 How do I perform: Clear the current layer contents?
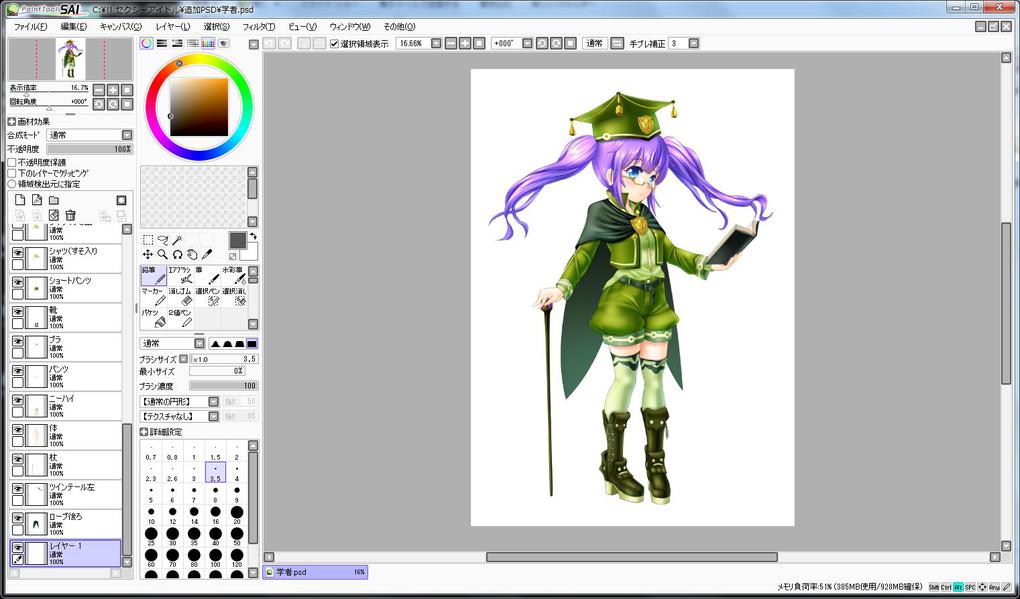(x=54, y=215)
